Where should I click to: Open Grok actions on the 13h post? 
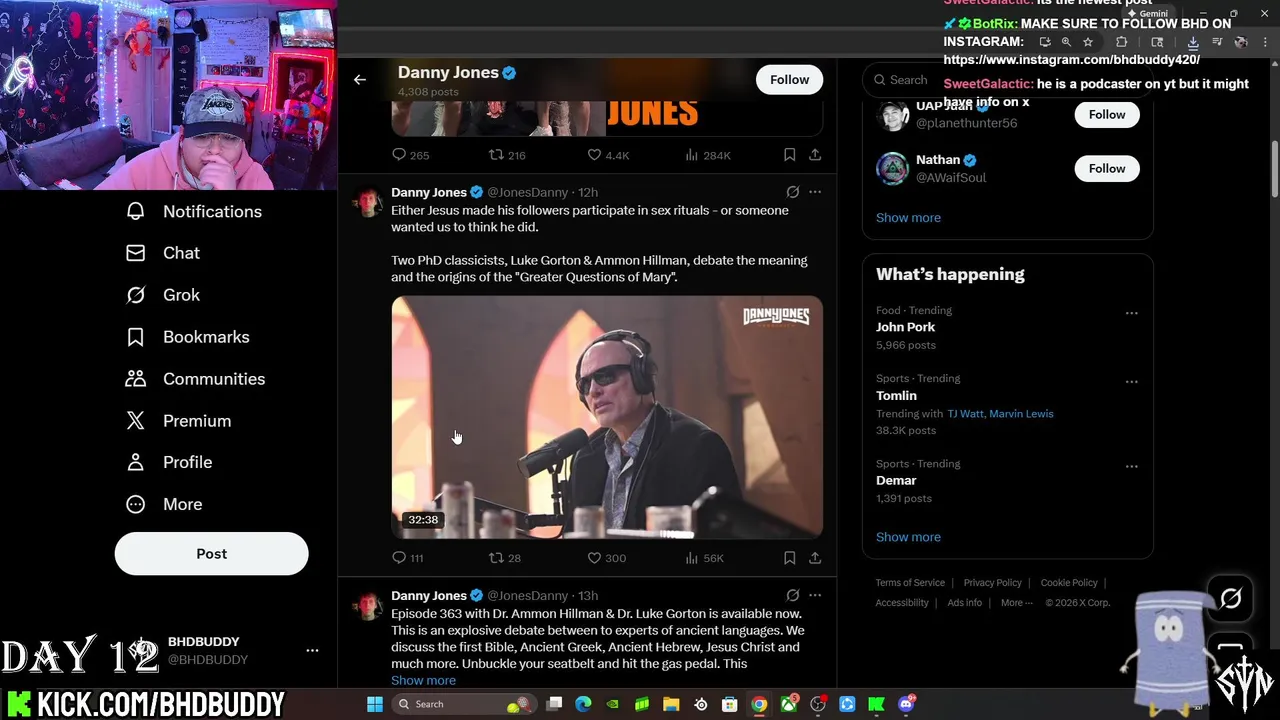tap(792, 595)
